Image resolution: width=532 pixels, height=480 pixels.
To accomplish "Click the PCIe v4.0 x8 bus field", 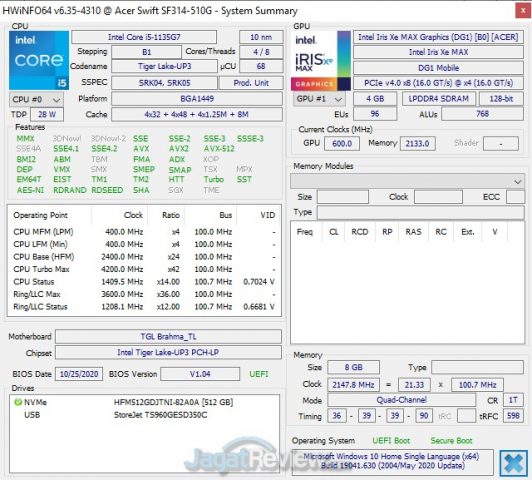I will 438,83.
